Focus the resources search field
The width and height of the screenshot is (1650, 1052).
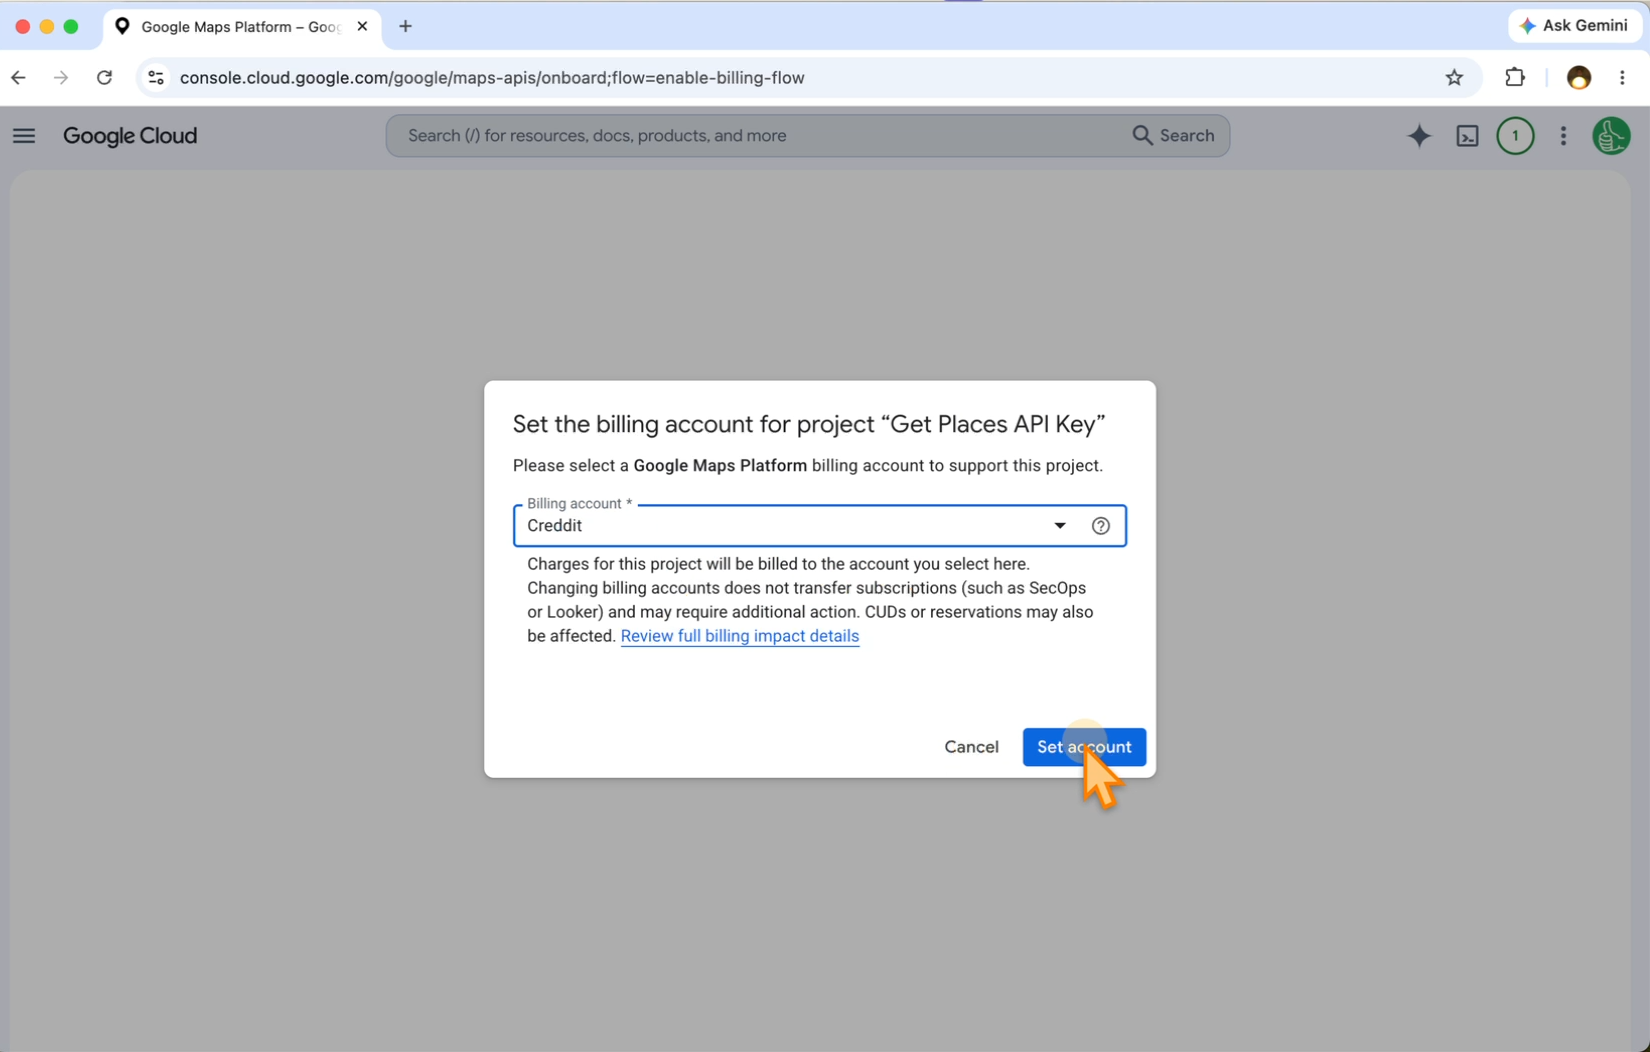(x=808, y=136)
